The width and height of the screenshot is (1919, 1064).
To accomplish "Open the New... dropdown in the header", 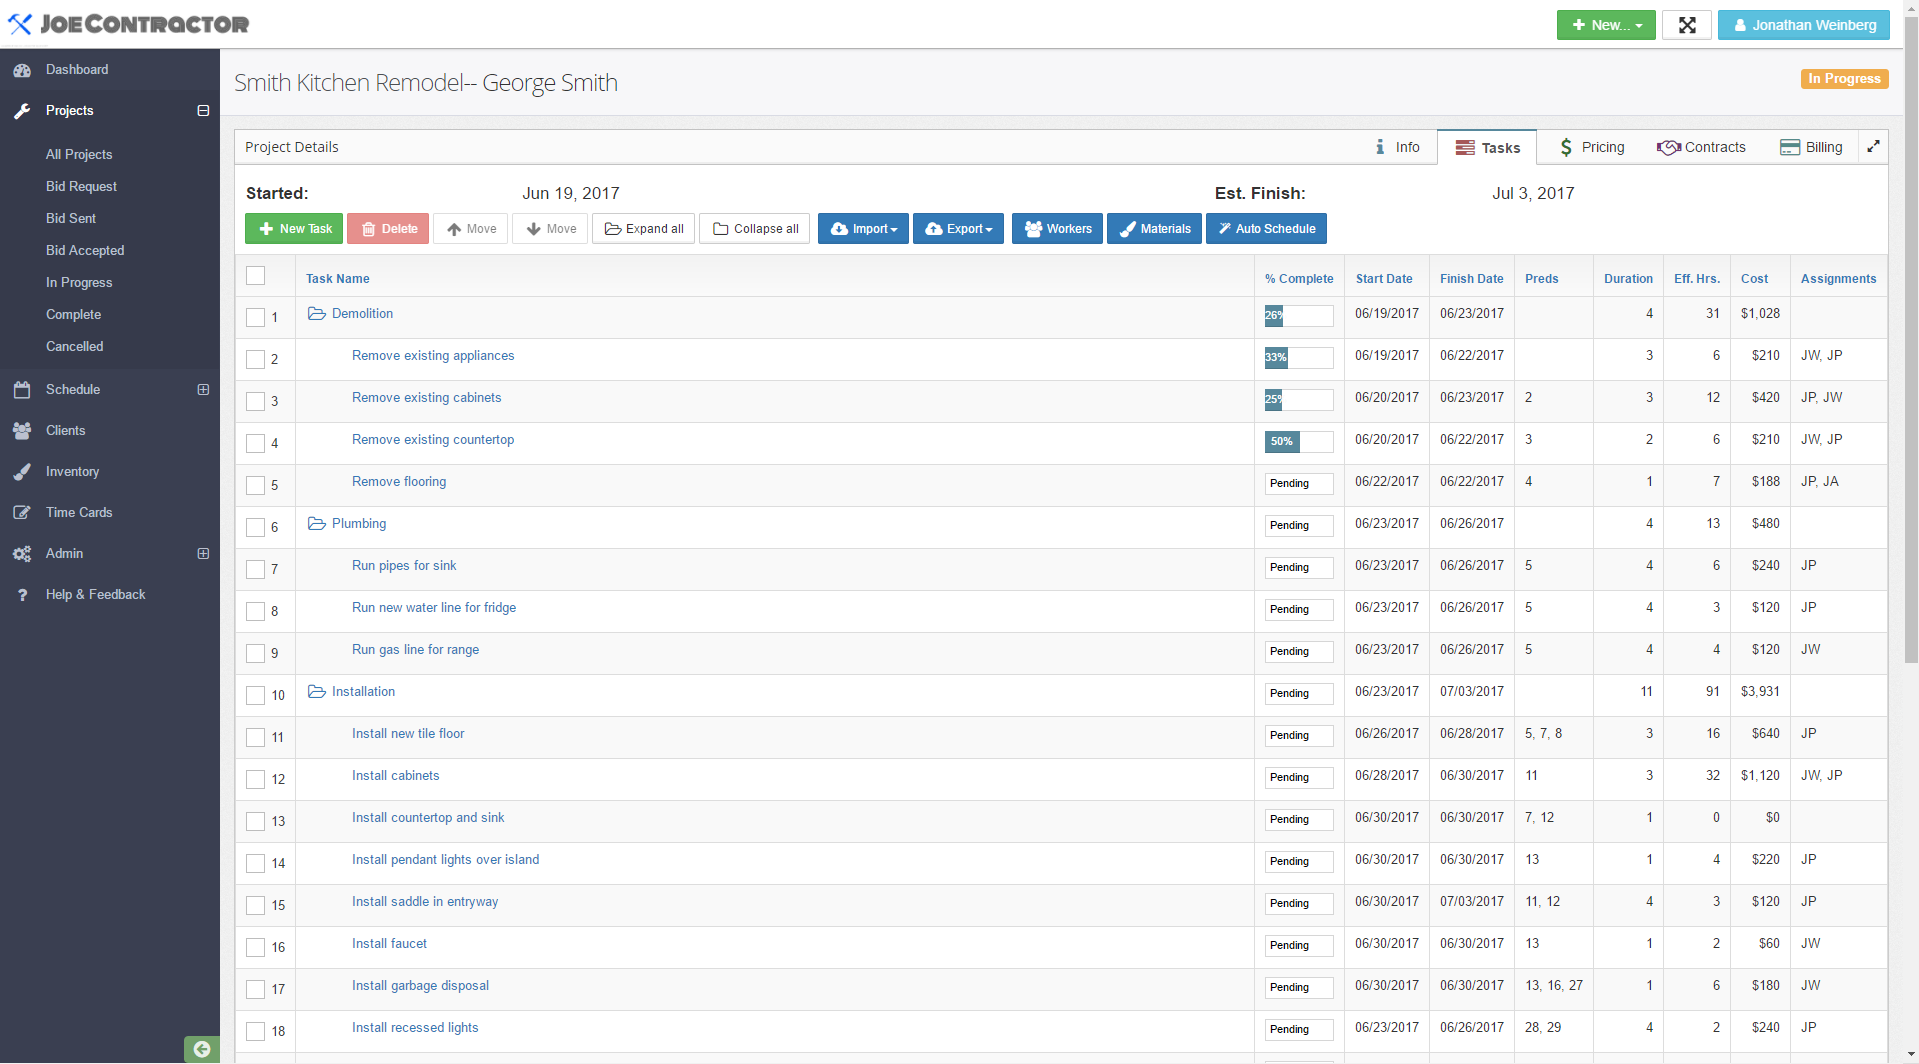I will pyautogui.click(x=1605, y=24).
